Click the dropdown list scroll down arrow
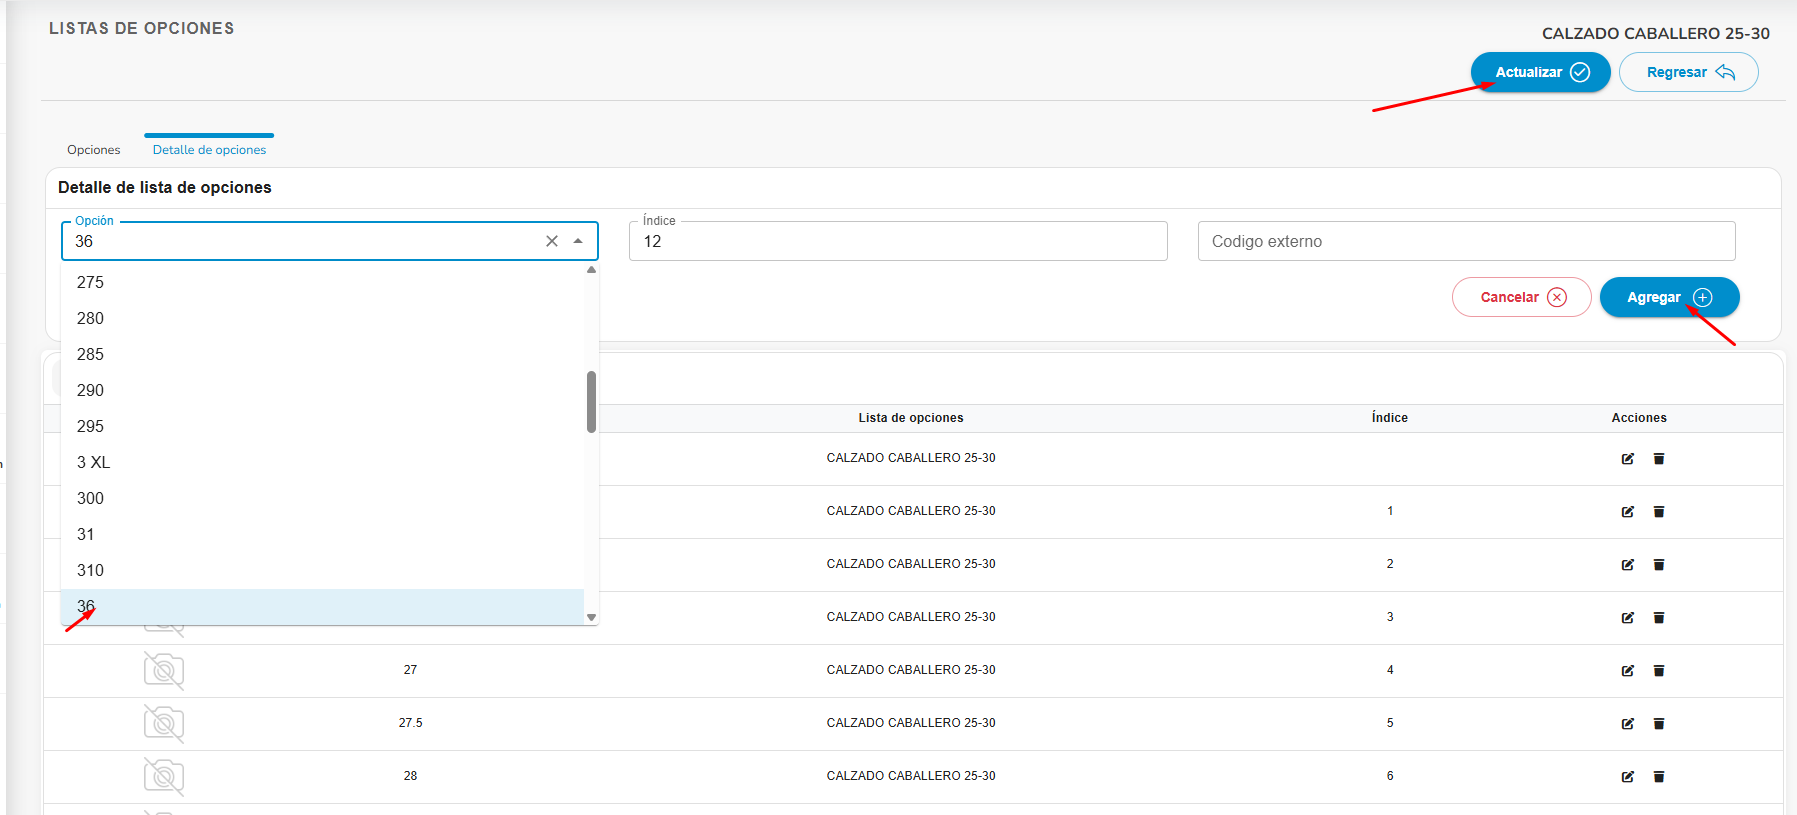The height and width of the screenshot is (815, 1797). [x=591, y=617]
